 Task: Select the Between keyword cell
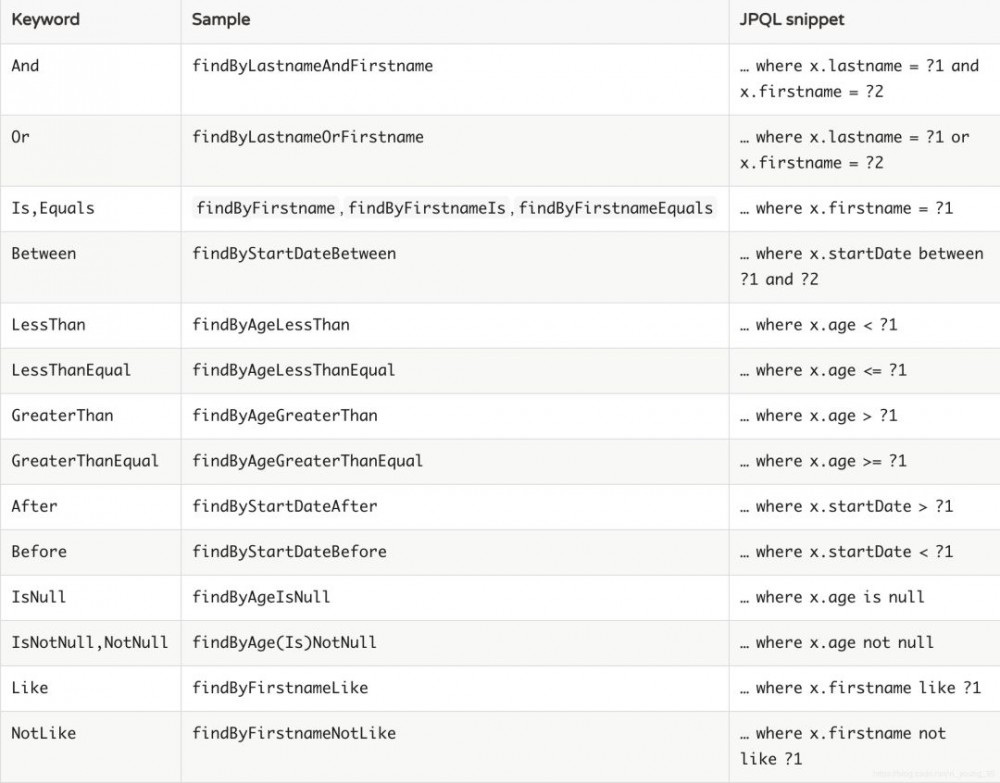[x=43, y=253]
